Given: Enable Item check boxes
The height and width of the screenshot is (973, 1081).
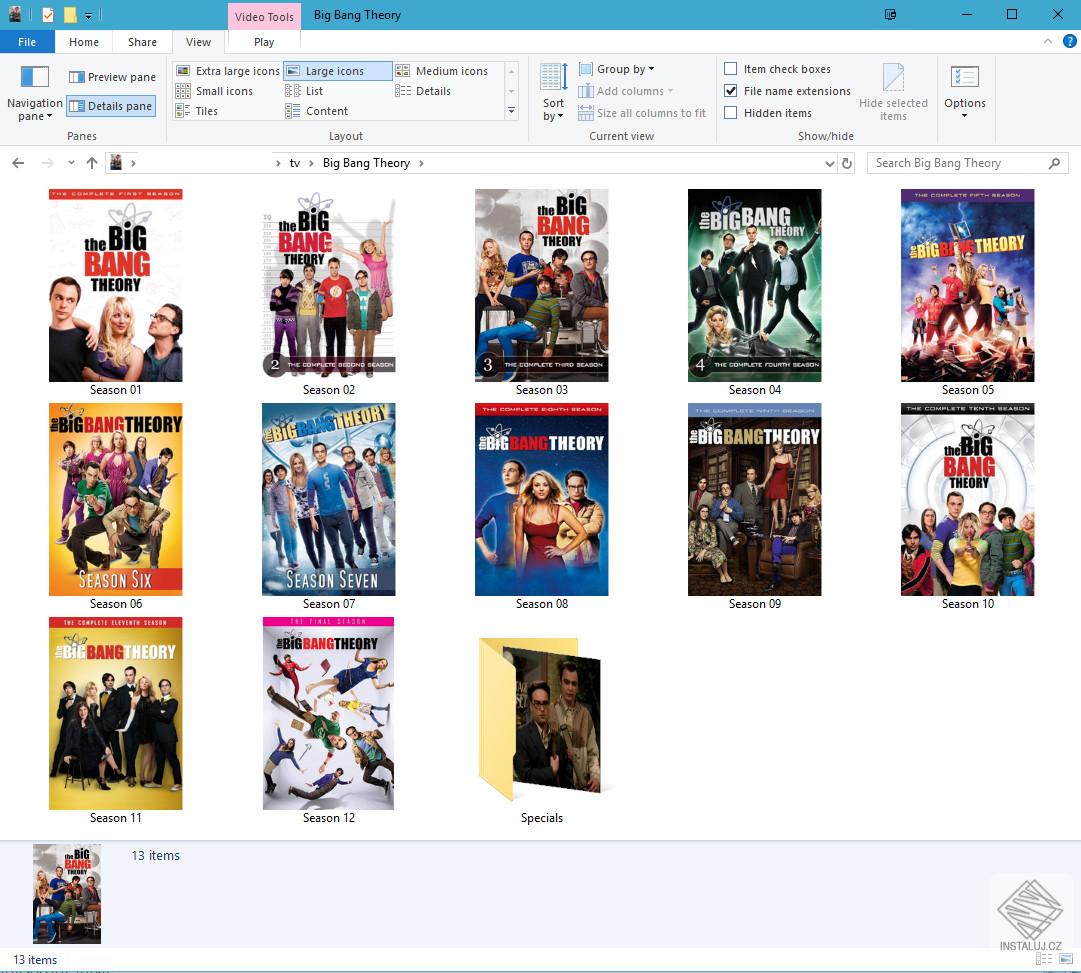Looking at the screenshot, I should click(732, 68).
